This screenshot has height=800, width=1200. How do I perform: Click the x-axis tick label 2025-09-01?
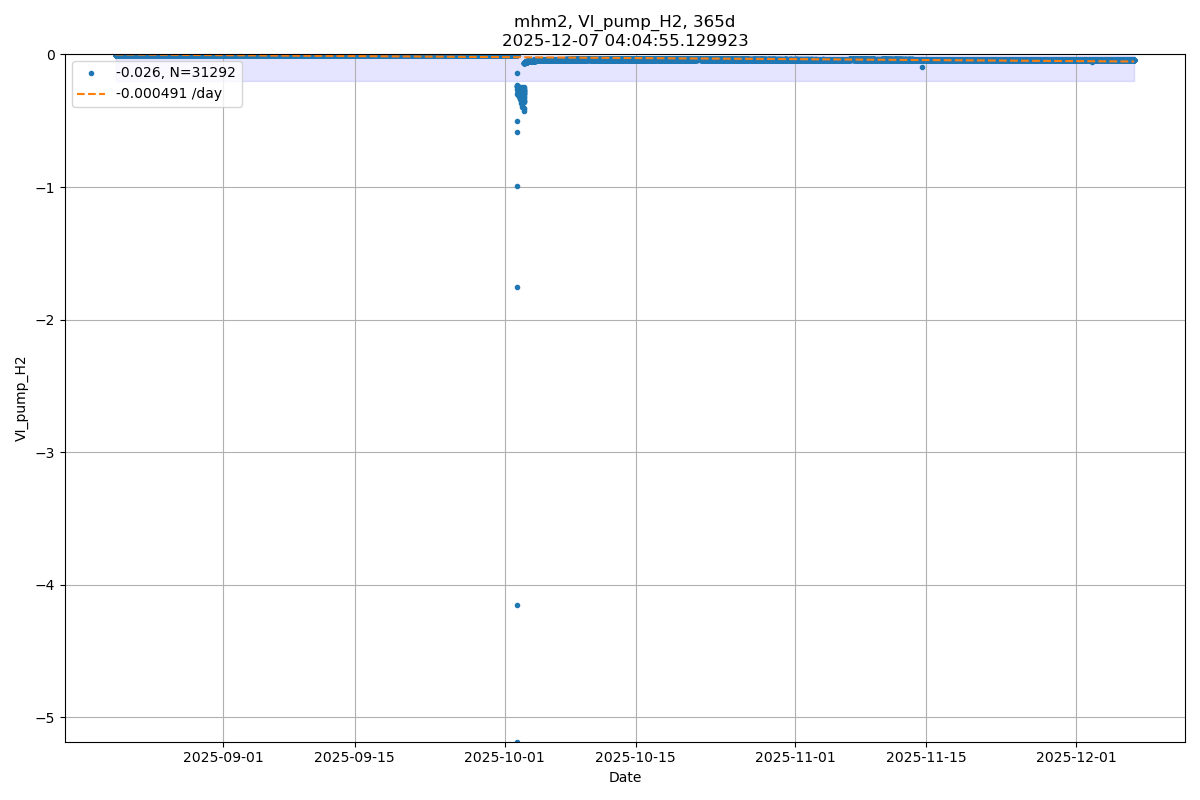click(223, 757)
